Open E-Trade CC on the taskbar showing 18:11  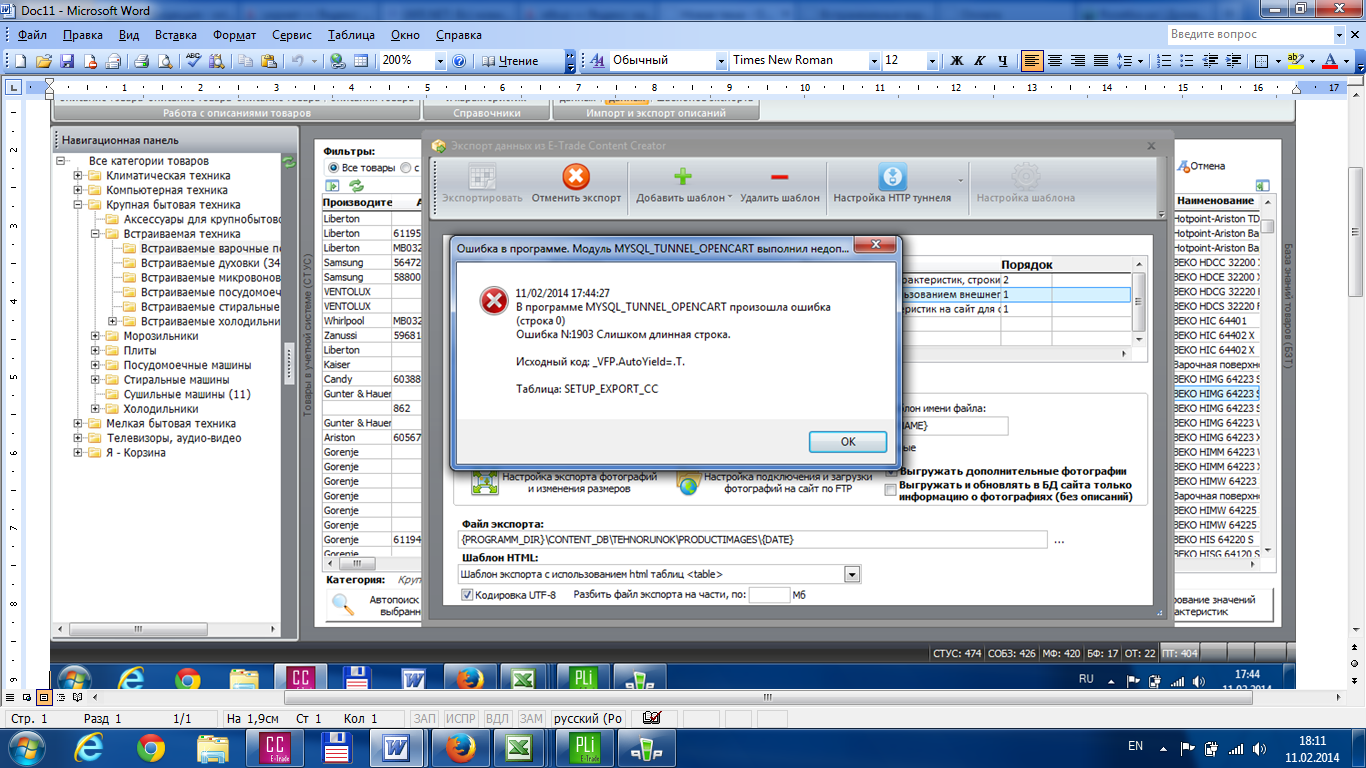tap(274, 746)
